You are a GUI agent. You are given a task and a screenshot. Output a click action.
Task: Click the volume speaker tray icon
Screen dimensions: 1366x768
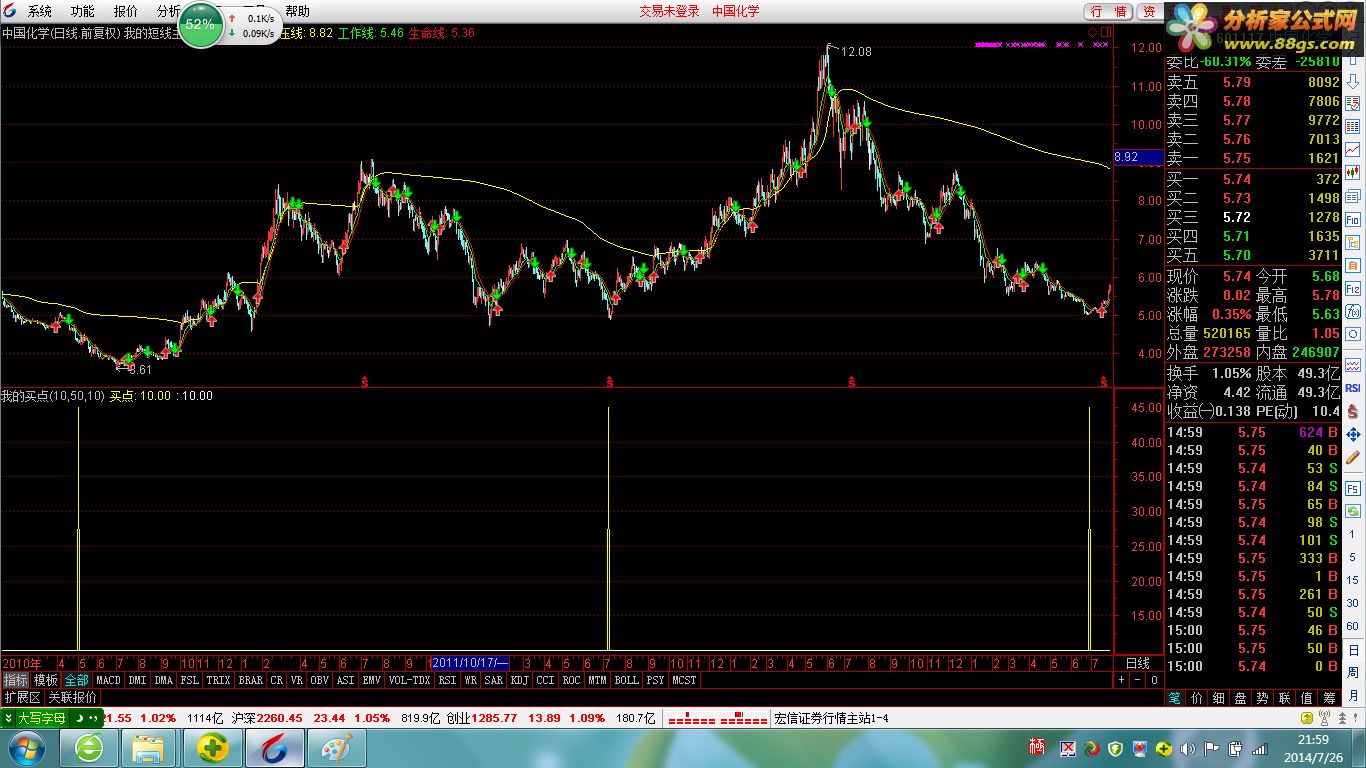(x=1187, y=748)
